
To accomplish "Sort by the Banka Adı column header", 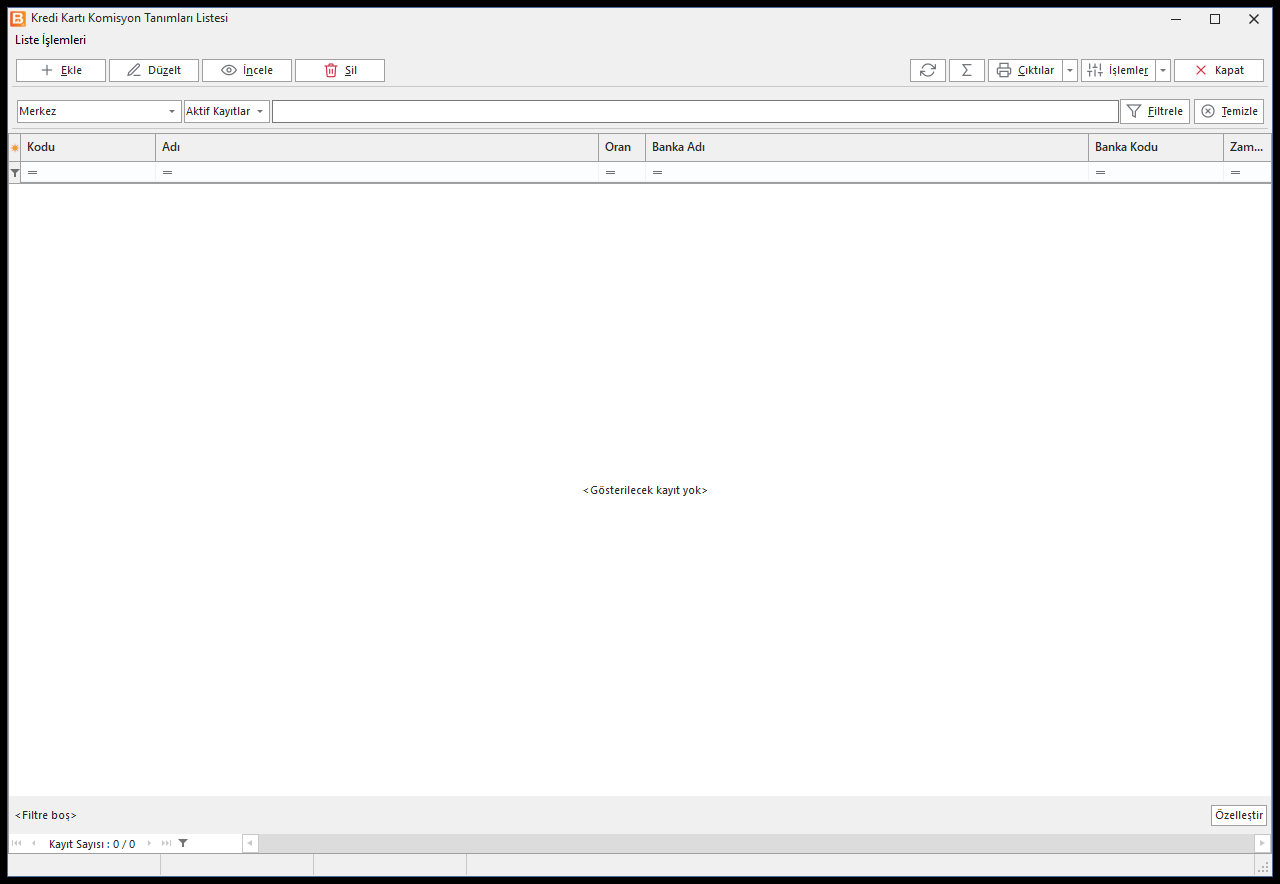I will click(866, 147).
